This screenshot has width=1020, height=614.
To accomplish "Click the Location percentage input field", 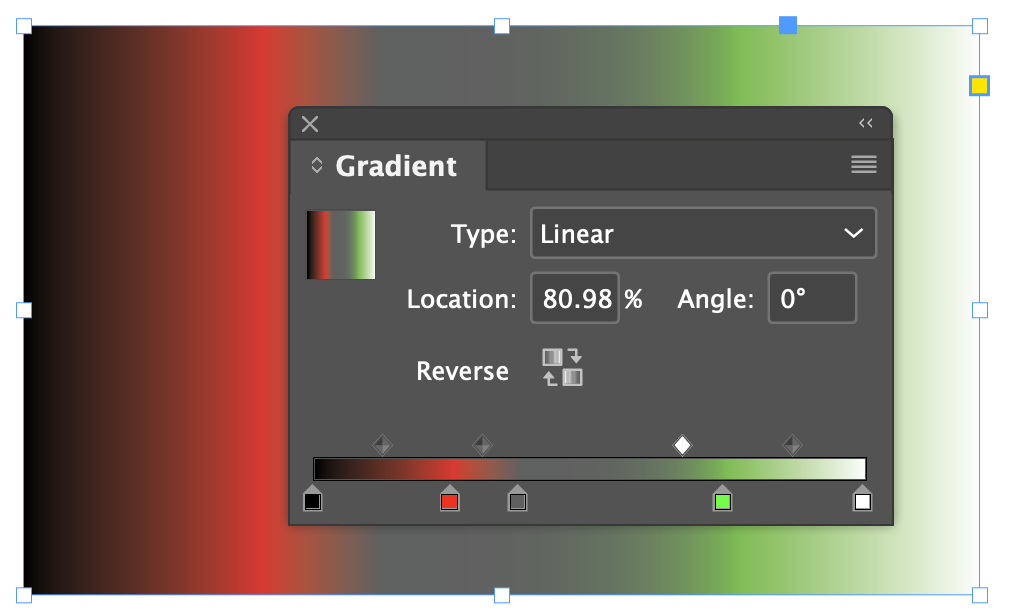I will [574, 297].
